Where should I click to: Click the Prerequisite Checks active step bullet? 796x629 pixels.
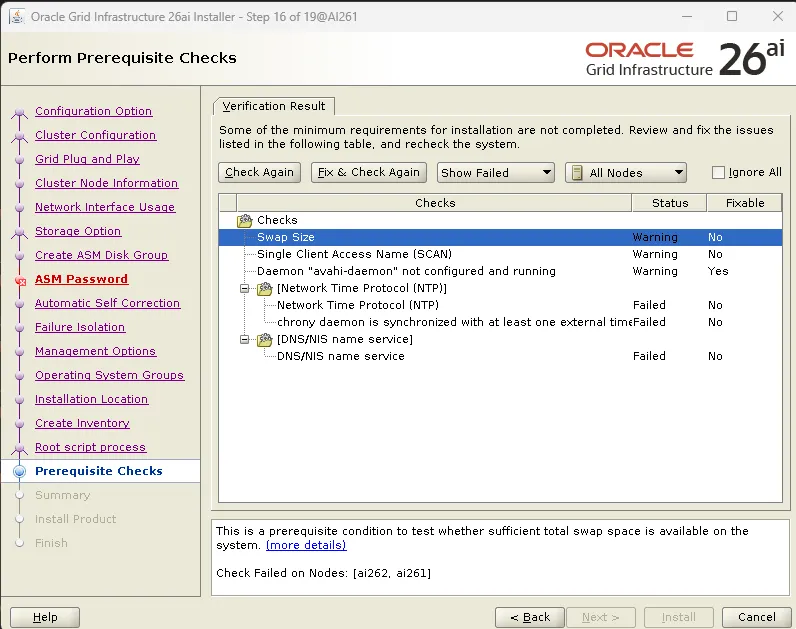click(19, 472)
